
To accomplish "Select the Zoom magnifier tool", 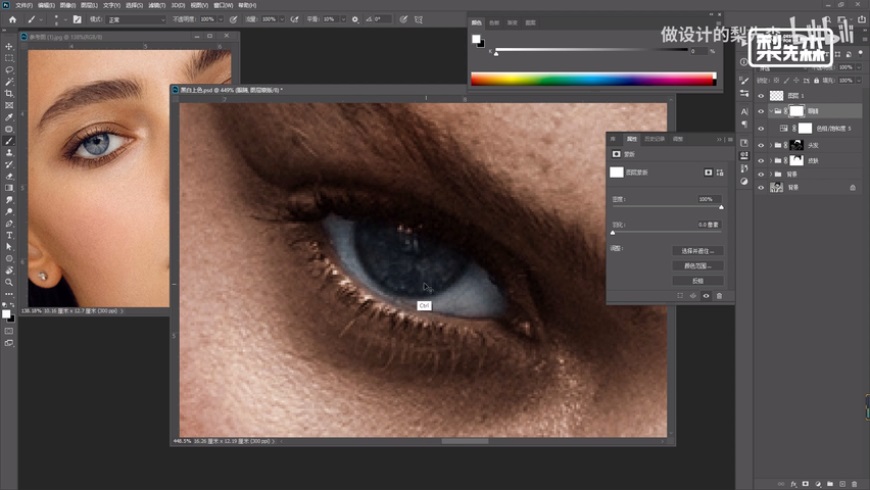I will point(9,282).
